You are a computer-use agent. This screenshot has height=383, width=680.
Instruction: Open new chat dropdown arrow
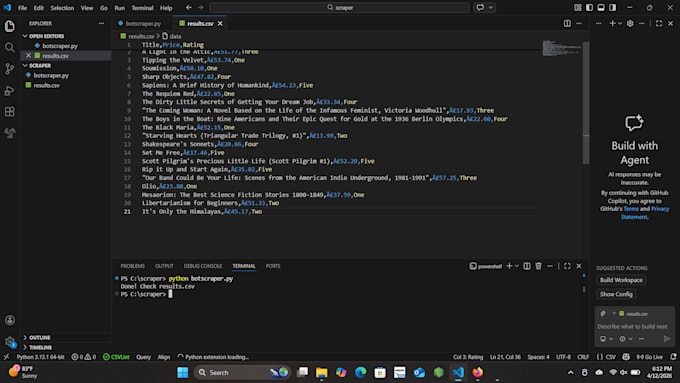[x=620, y=23]
